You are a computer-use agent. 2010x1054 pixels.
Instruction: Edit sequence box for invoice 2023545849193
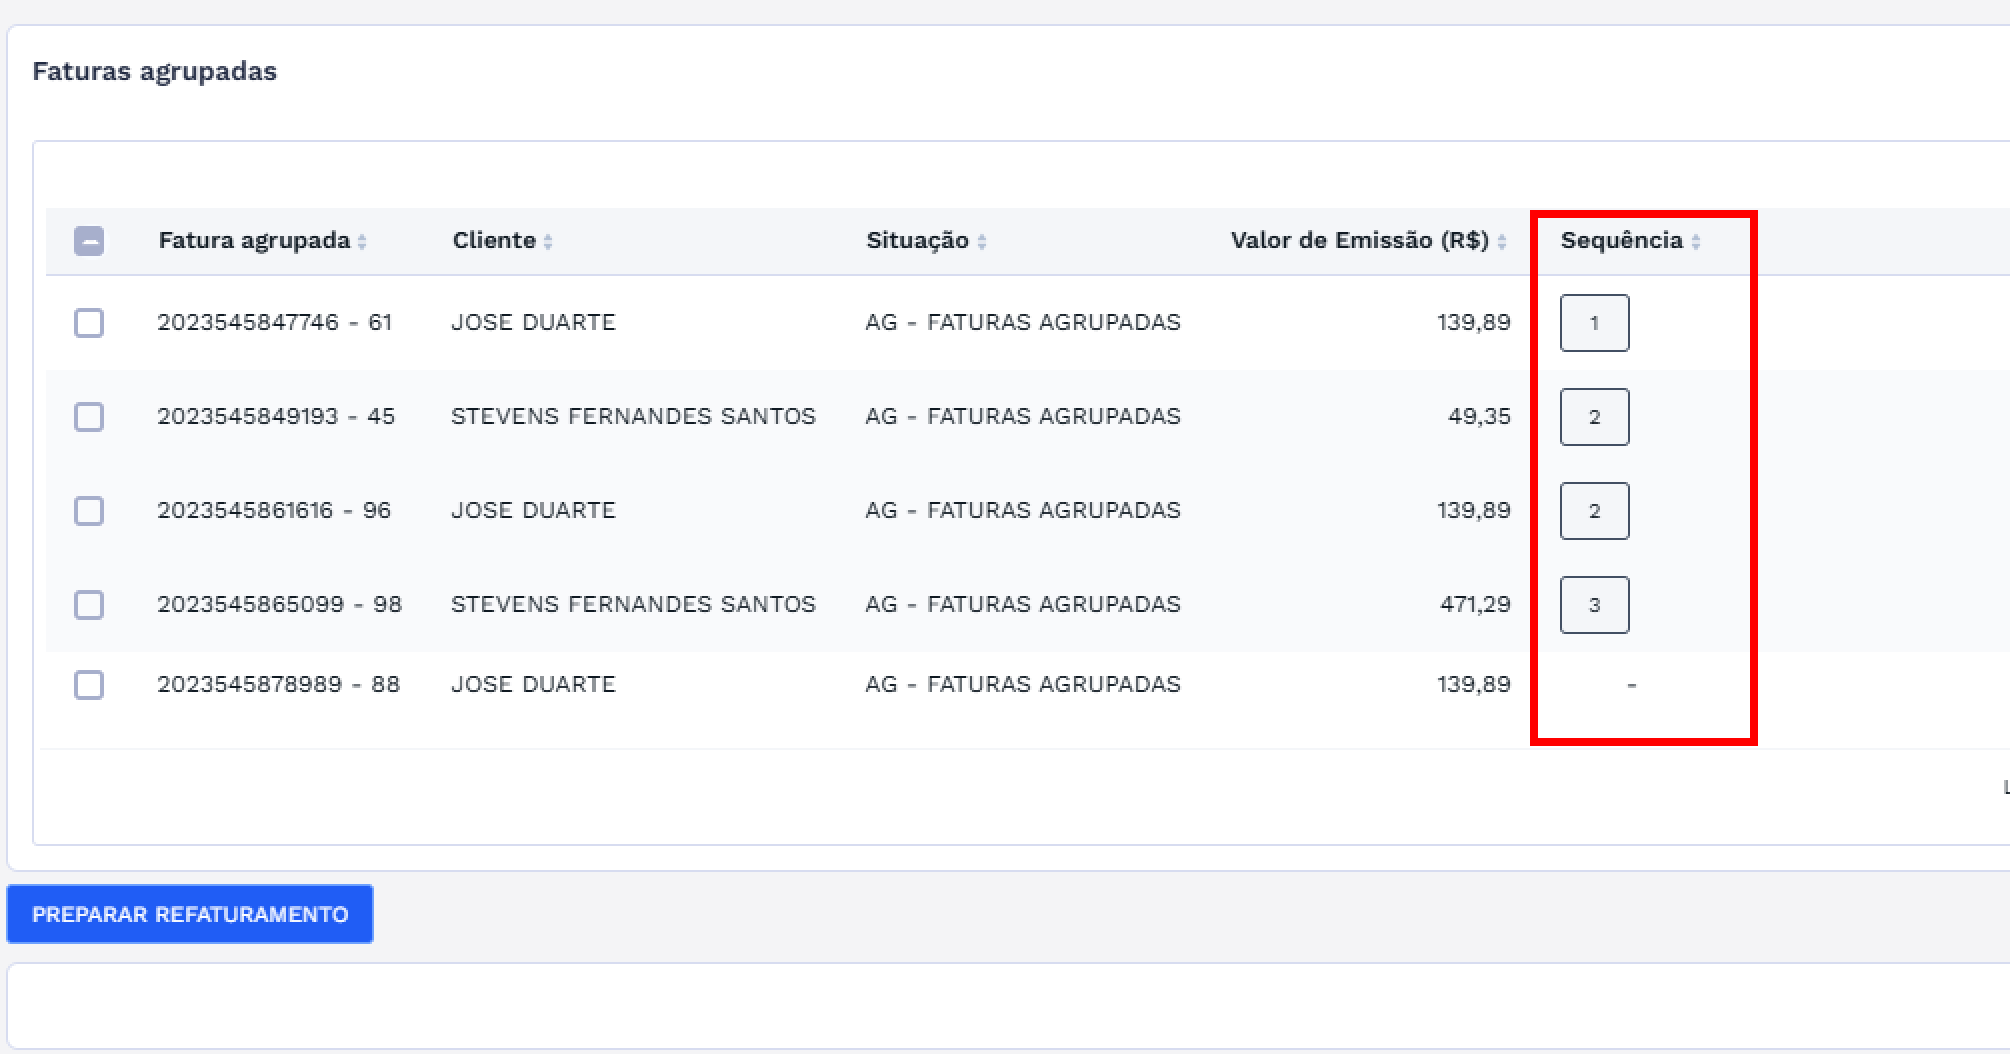click(1594, 417)
